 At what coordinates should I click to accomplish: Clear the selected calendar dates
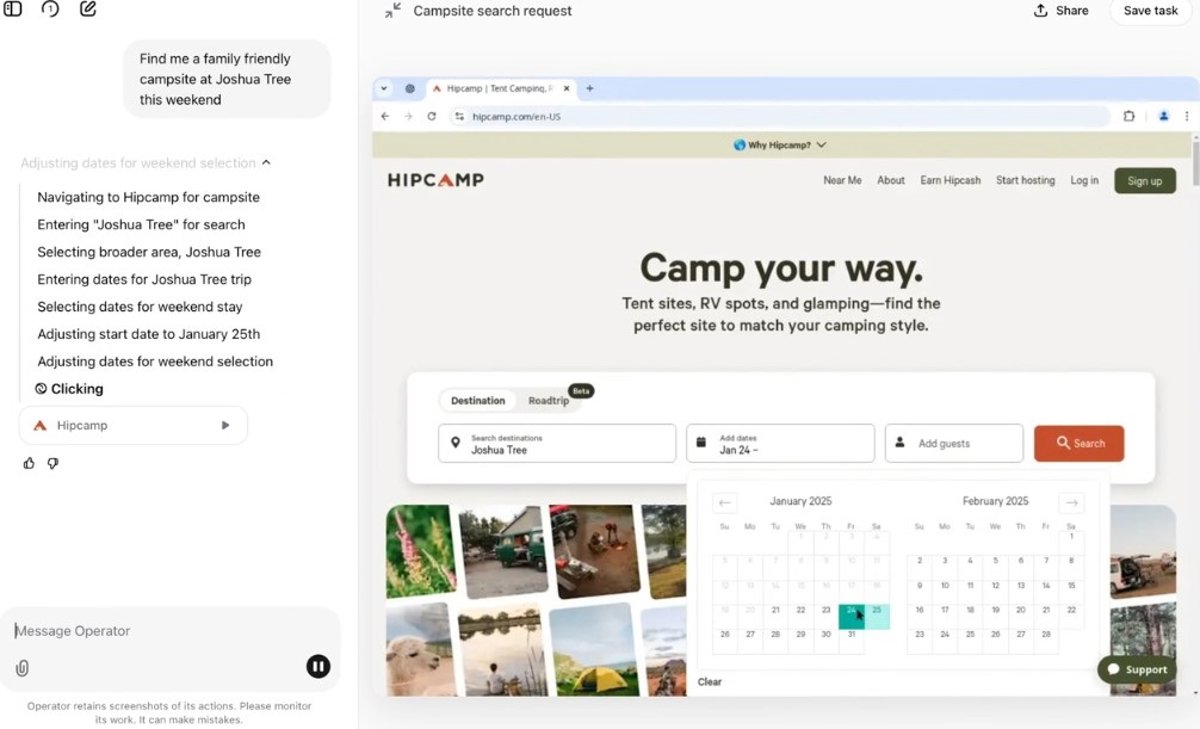[x=710, y=682]
